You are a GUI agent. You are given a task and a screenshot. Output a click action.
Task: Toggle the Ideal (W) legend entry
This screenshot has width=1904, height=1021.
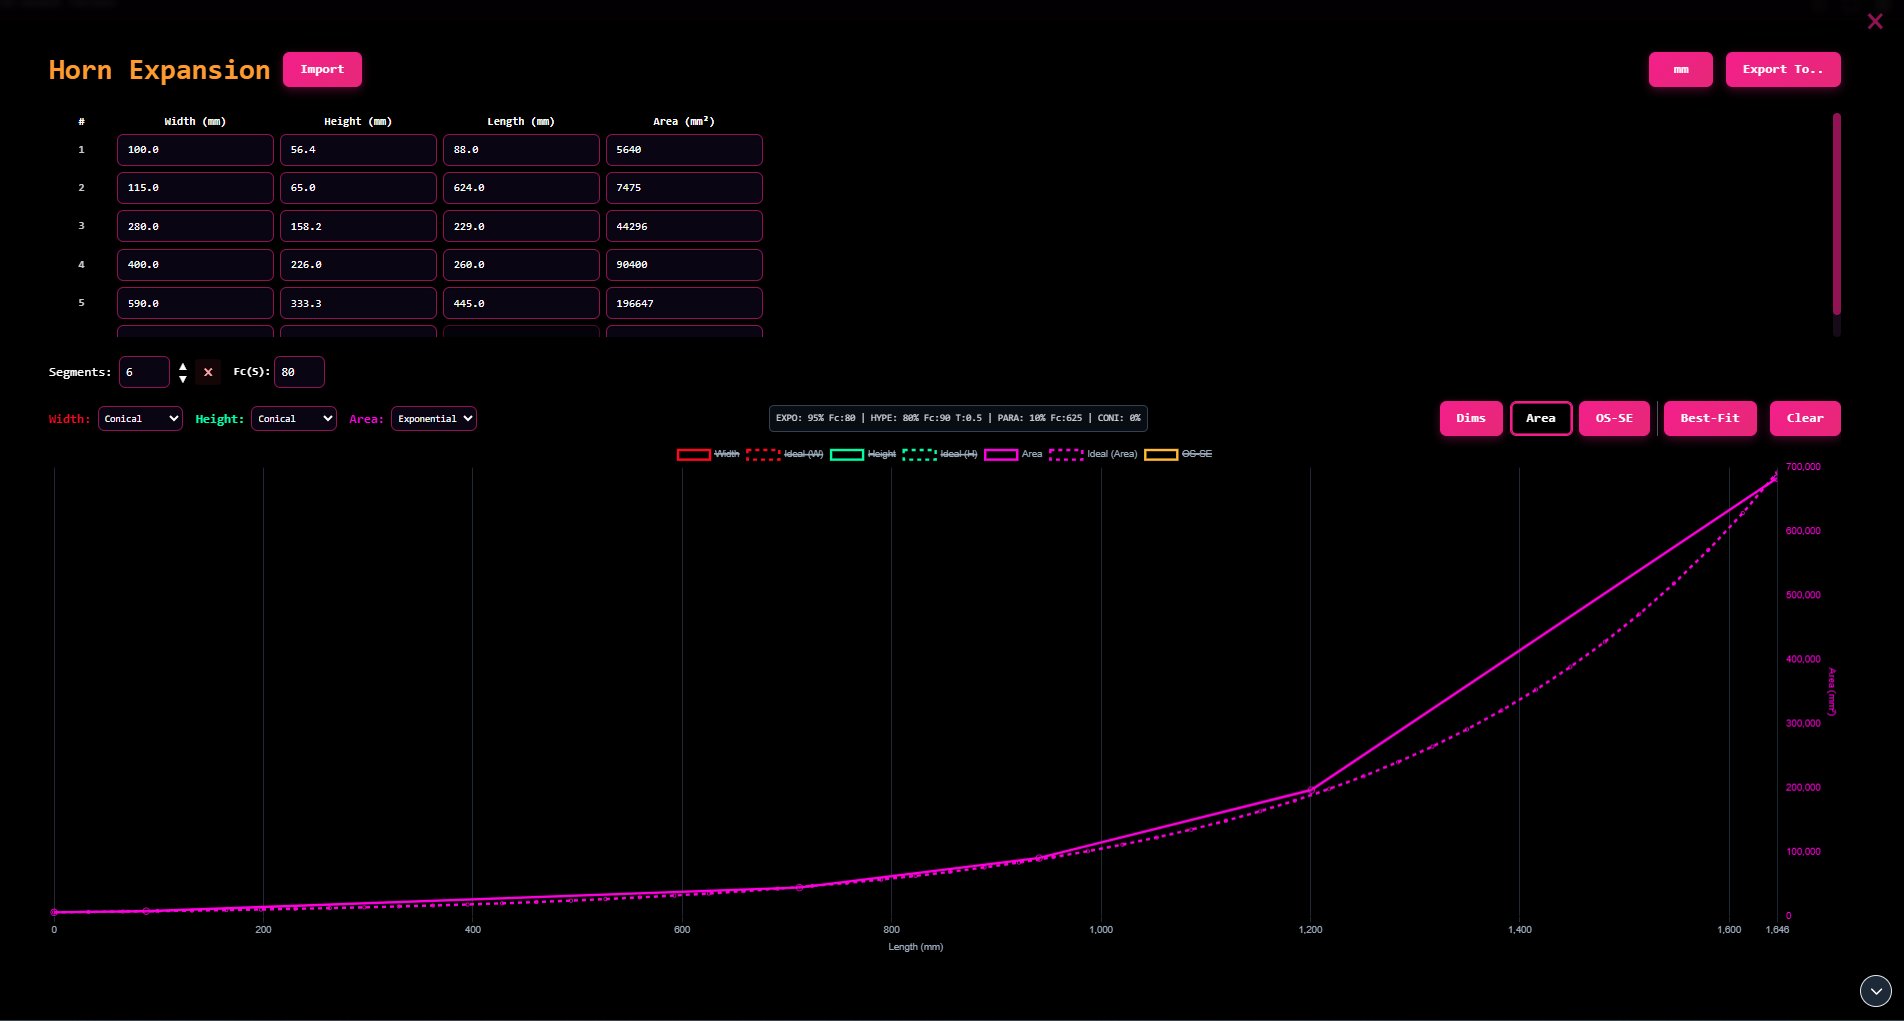coord(785,454)
